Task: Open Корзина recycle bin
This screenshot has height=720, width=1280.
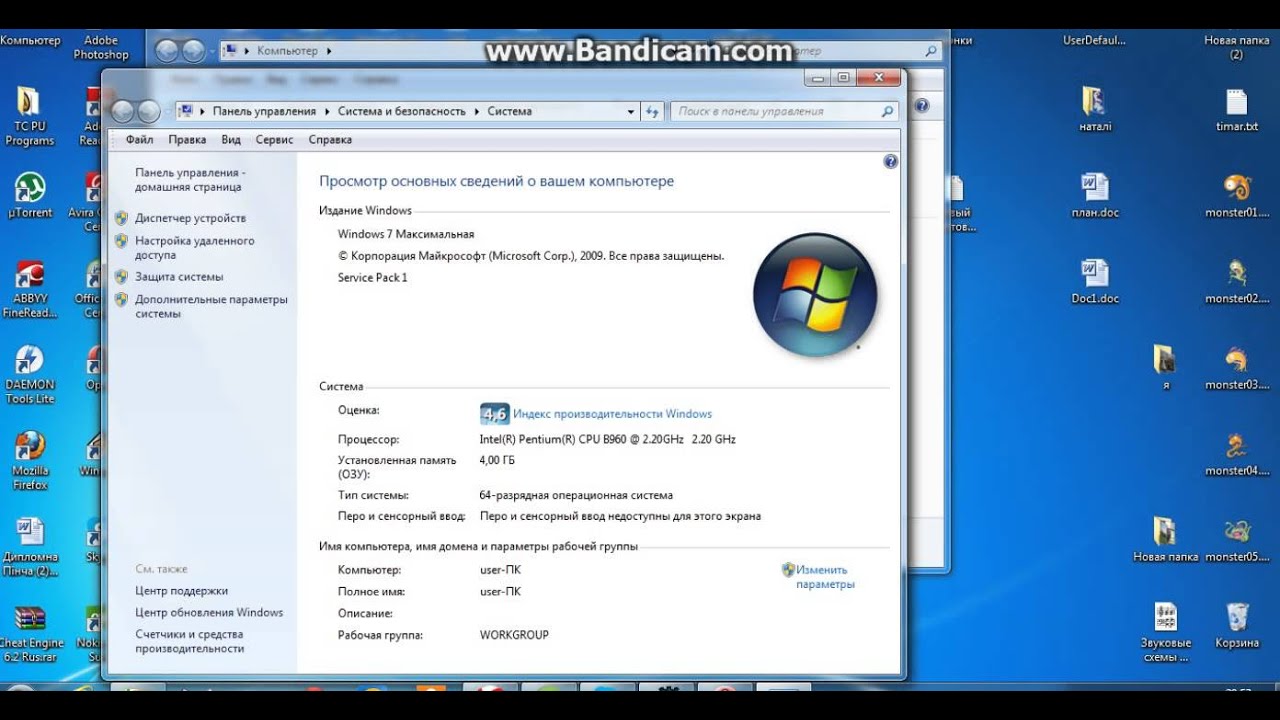Action: pos(1237,625)
